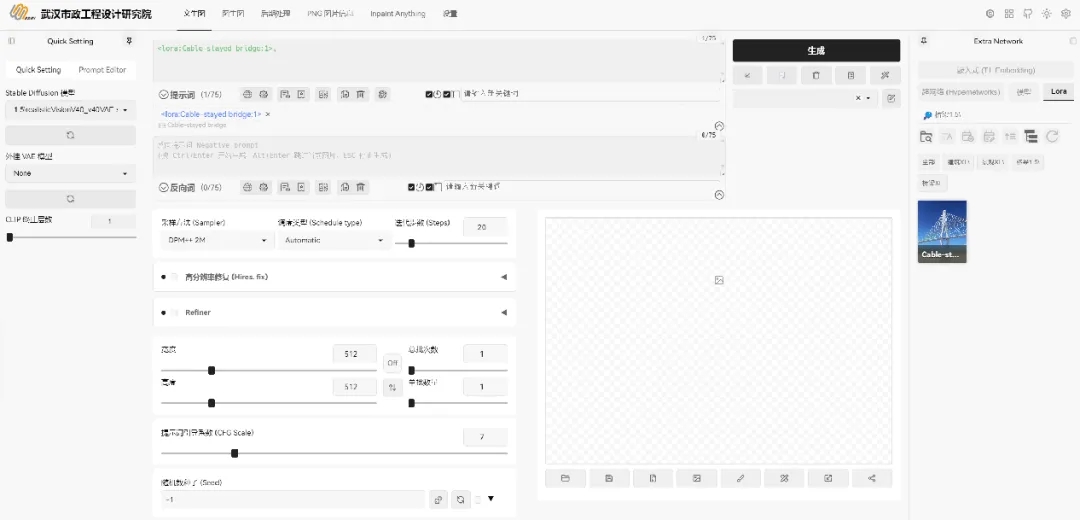
Task: Refresh the Extra Network Lora list
Action: [x=1052, y=137]
